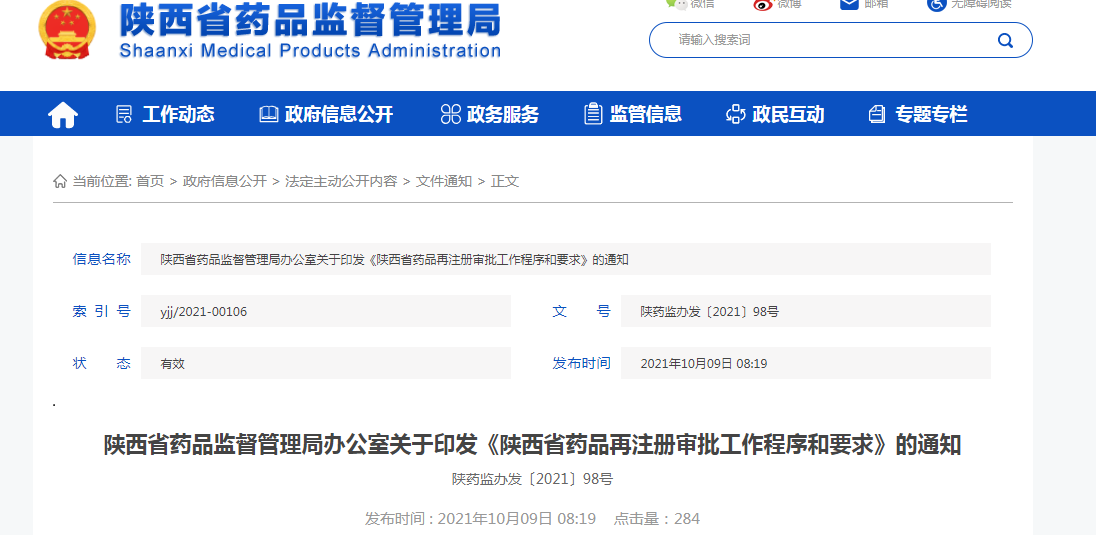The image size is (1096, 535).
Task: Click the book icon beside 政府信息公开
Action: tap(268, 114)
